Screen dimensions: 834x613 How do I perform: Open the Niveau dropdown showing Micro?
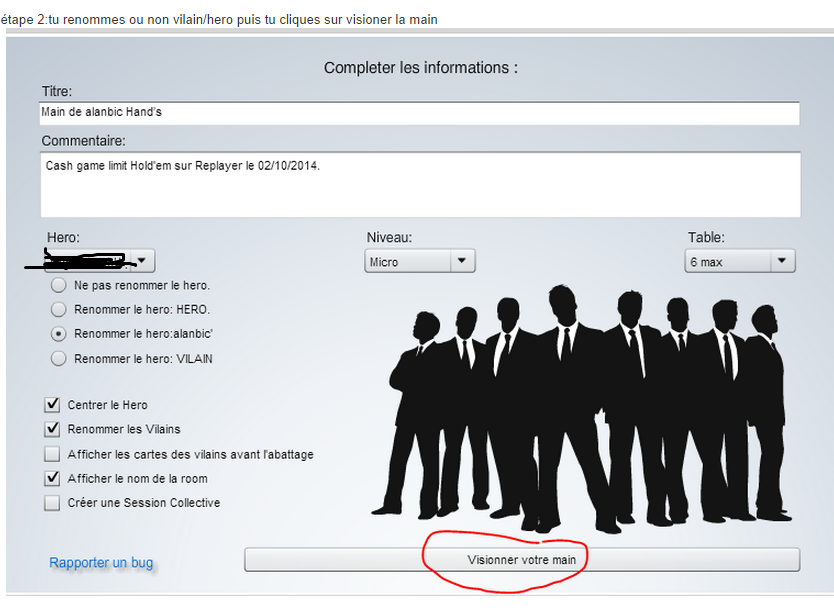click(x=420, y=261)
